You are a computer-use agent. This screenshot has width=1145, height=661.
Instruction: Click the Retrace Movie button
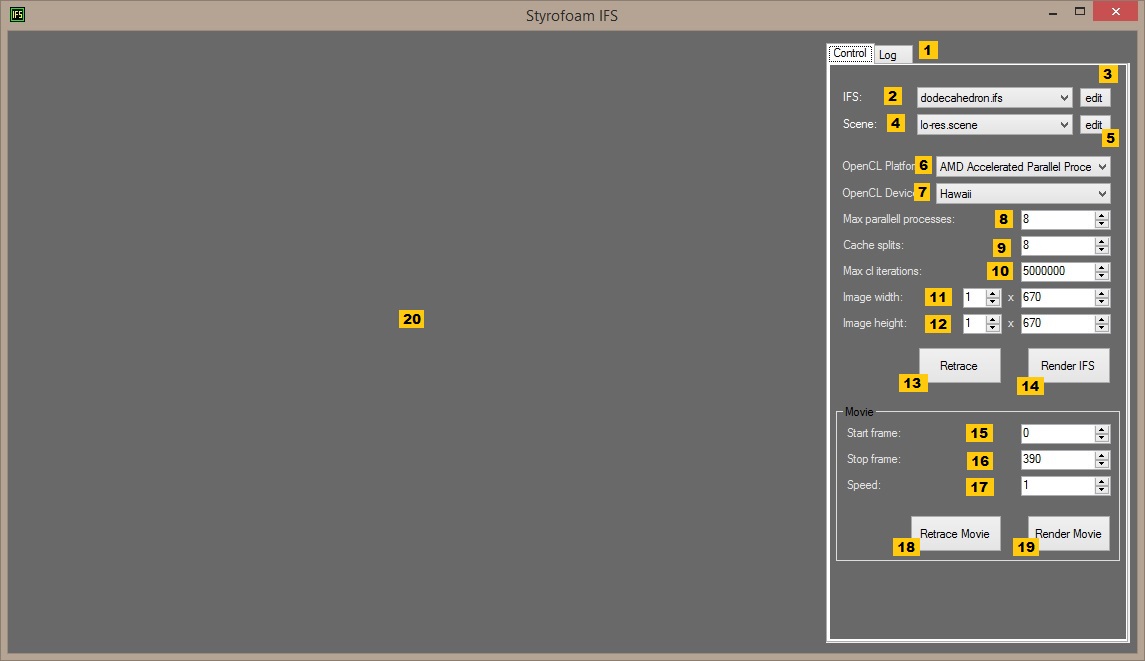click(x=955, y=533)
